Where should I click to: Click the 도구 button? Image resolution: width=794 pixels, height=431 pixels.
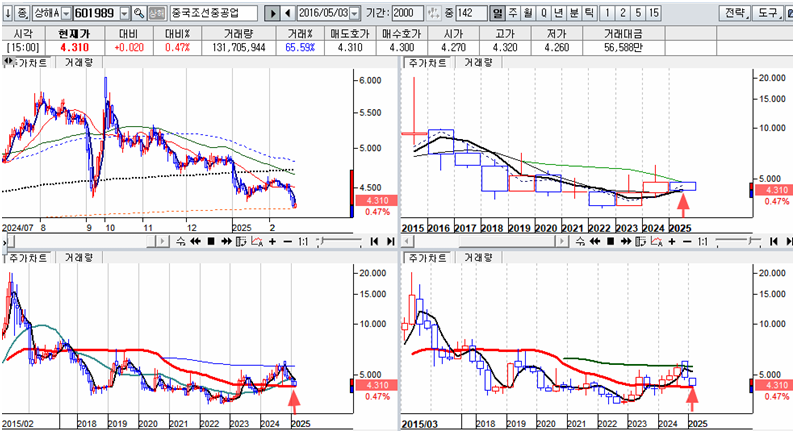(770, 14)
